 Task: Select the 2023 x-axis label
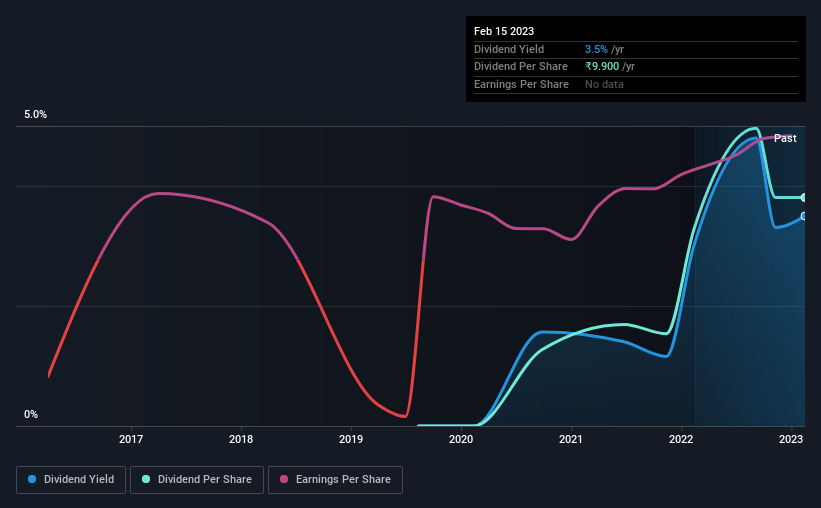791,439
